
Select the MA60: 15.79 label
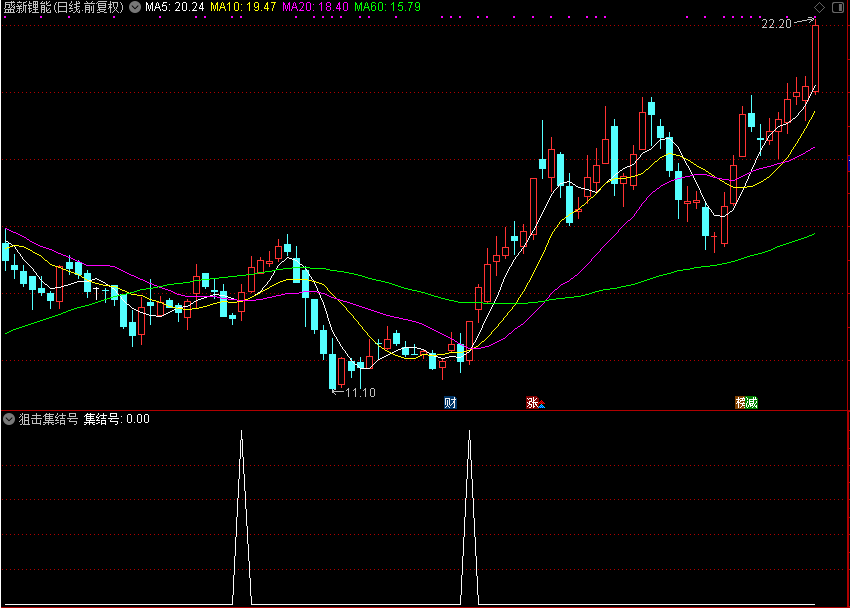[388, 7]
